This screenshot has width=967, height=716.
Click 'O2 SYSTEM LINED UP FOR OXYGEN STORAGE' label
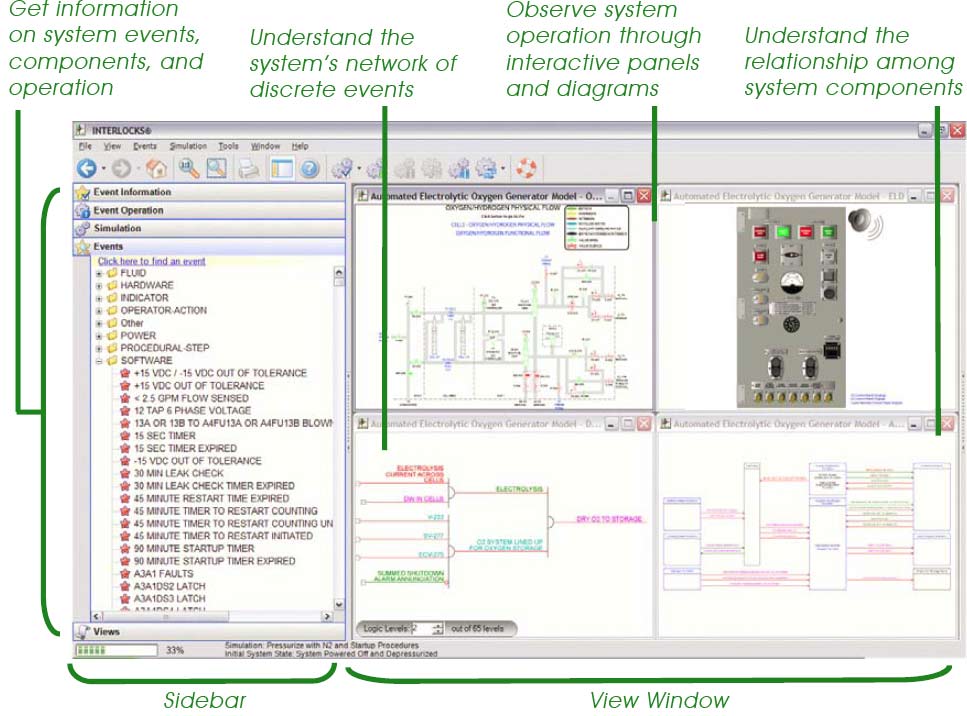pyautogui.click(x=506, y=545)
